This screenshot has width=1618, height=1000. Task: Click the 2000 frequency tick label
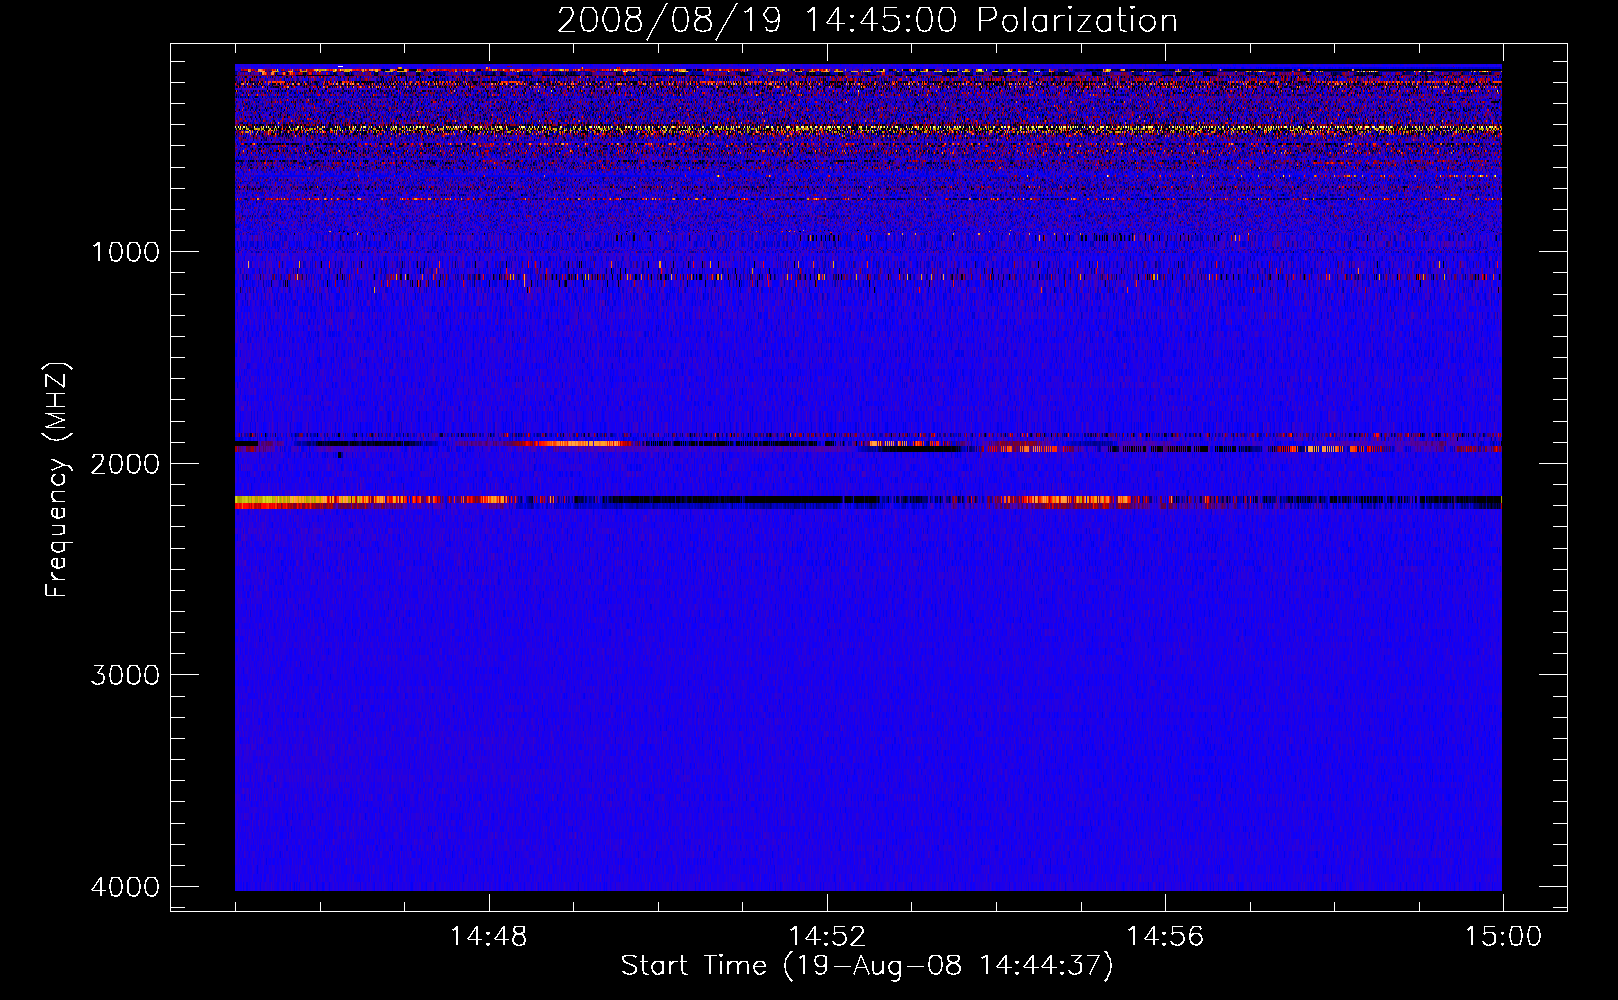tap(125, 464)
